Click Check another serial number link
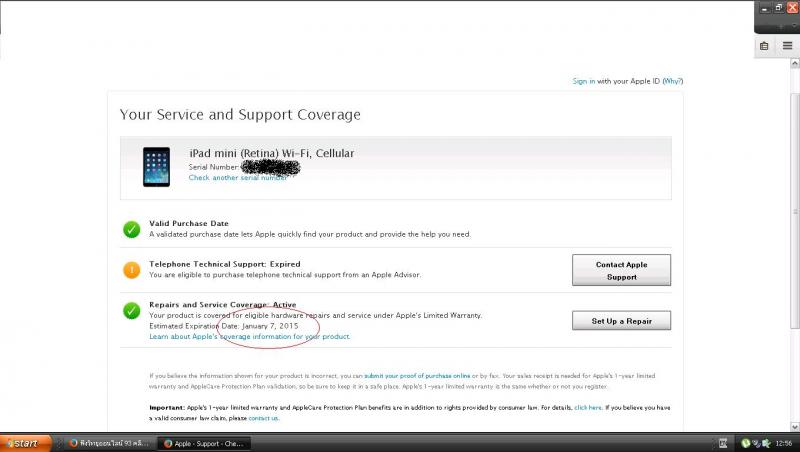This screenshot has width=800, height=452. (238, 178)
